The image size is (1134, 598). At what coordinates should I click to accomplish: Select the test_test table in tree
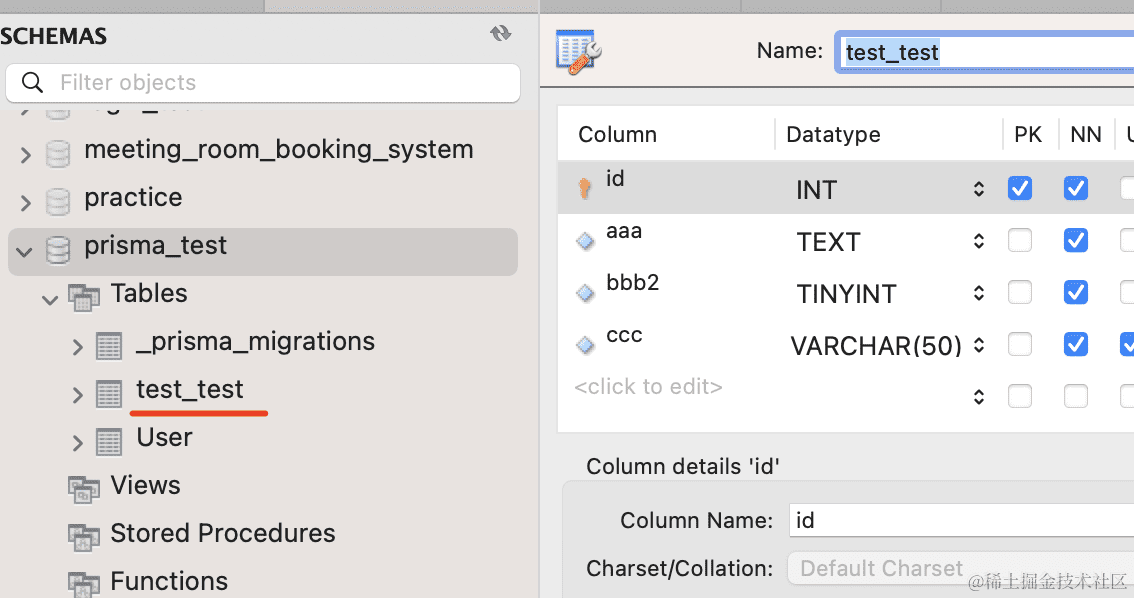coord(190,390)
